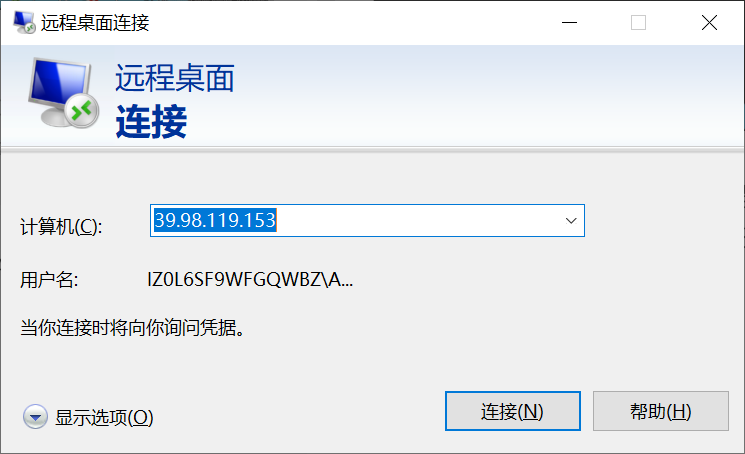This screenshot has height=454, width=745.
Task: Click the 计算机(C): label
Action: [61, 227]
